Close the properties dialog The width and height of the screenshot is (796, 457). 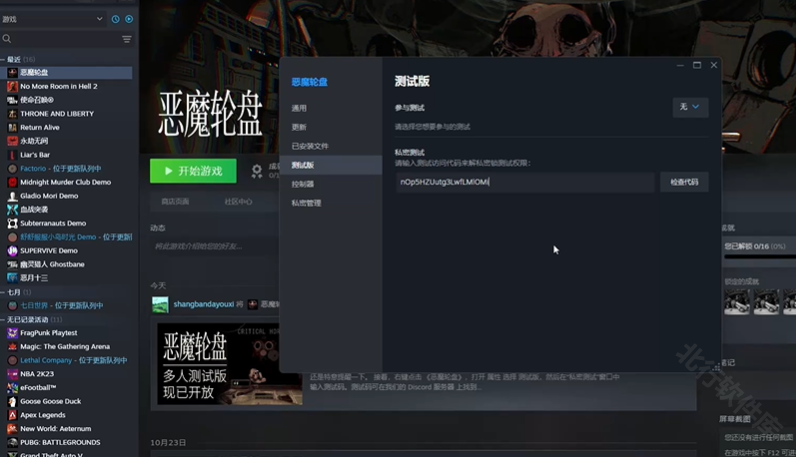(714, 66)
